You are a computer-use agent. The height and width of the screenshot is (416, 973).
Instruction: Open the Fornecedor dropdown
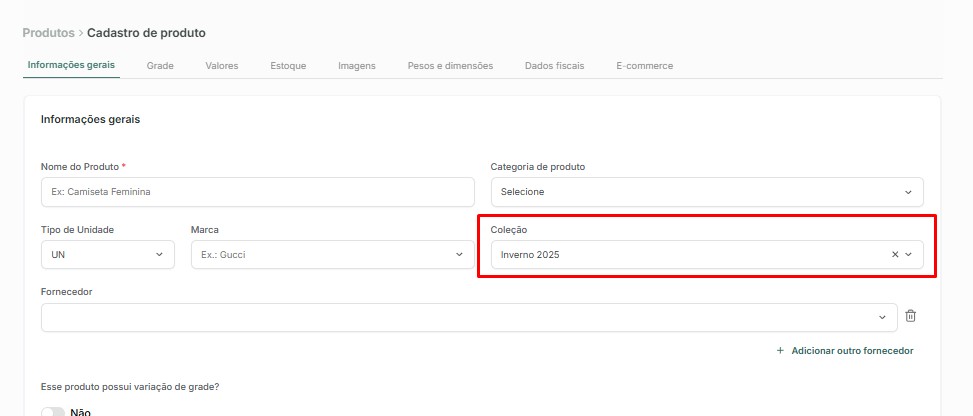pyautogui.click(x=469, y=317)
